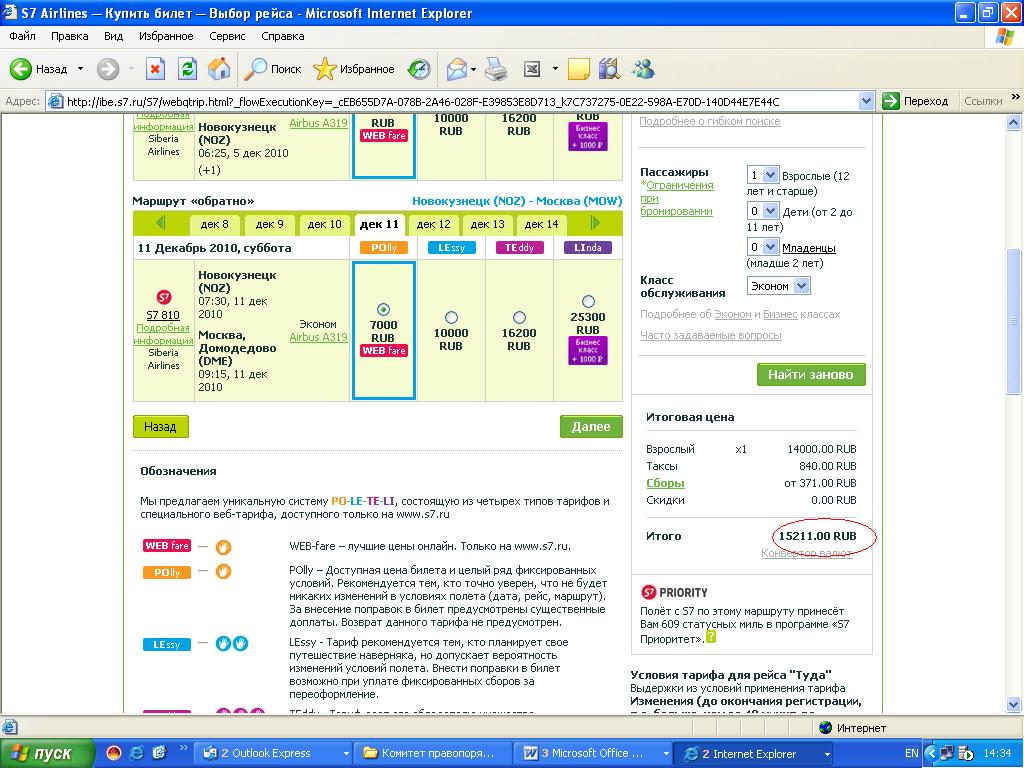Click the address URL input field

click(x=461, y=101)
